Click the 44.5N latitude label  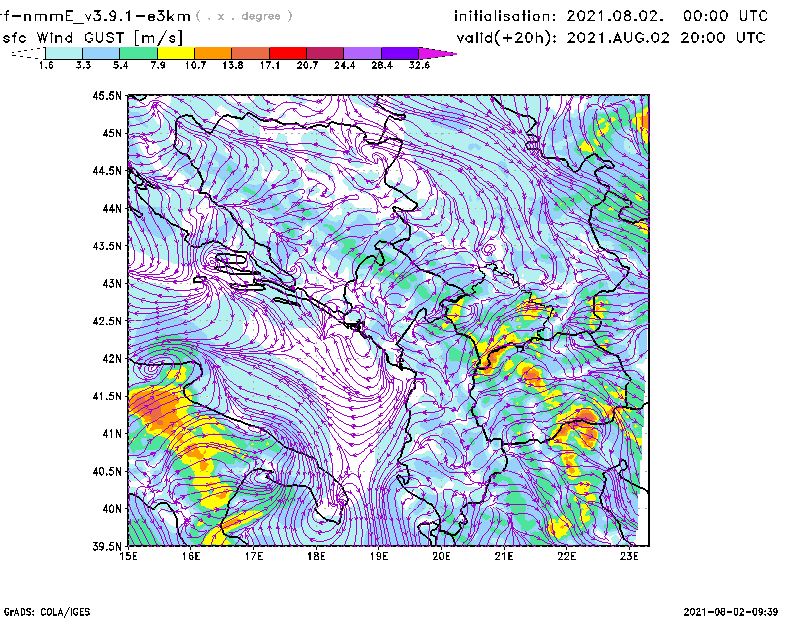(108, 170)
